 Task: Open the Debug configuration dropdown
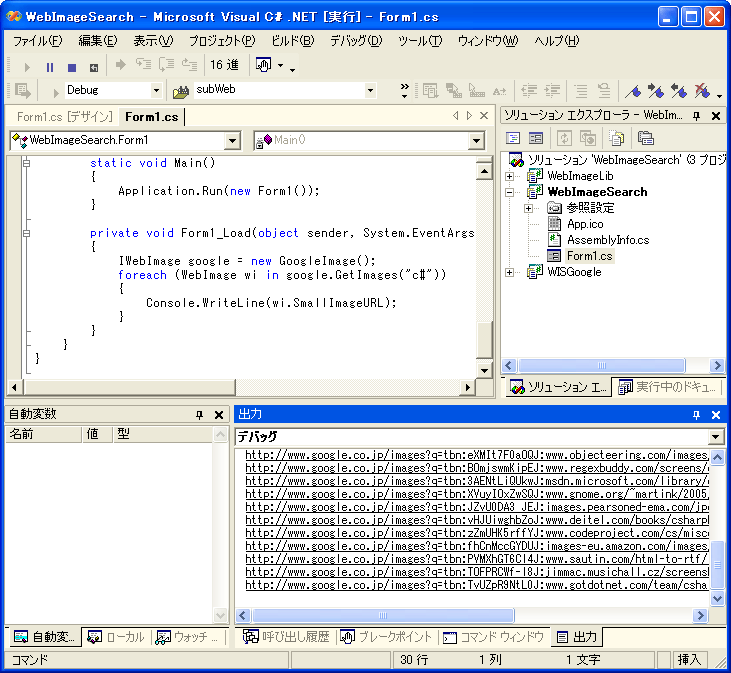(157, 90)
